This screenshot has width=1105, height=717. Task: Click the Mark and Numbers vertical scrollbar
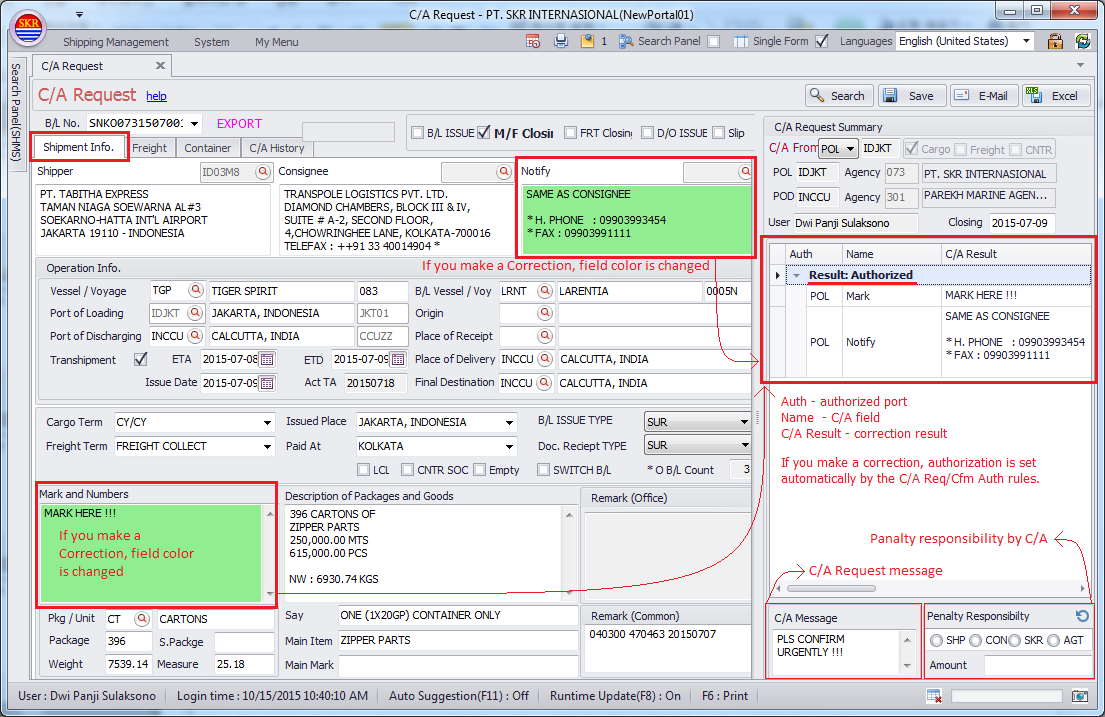(x=270, y=553)
